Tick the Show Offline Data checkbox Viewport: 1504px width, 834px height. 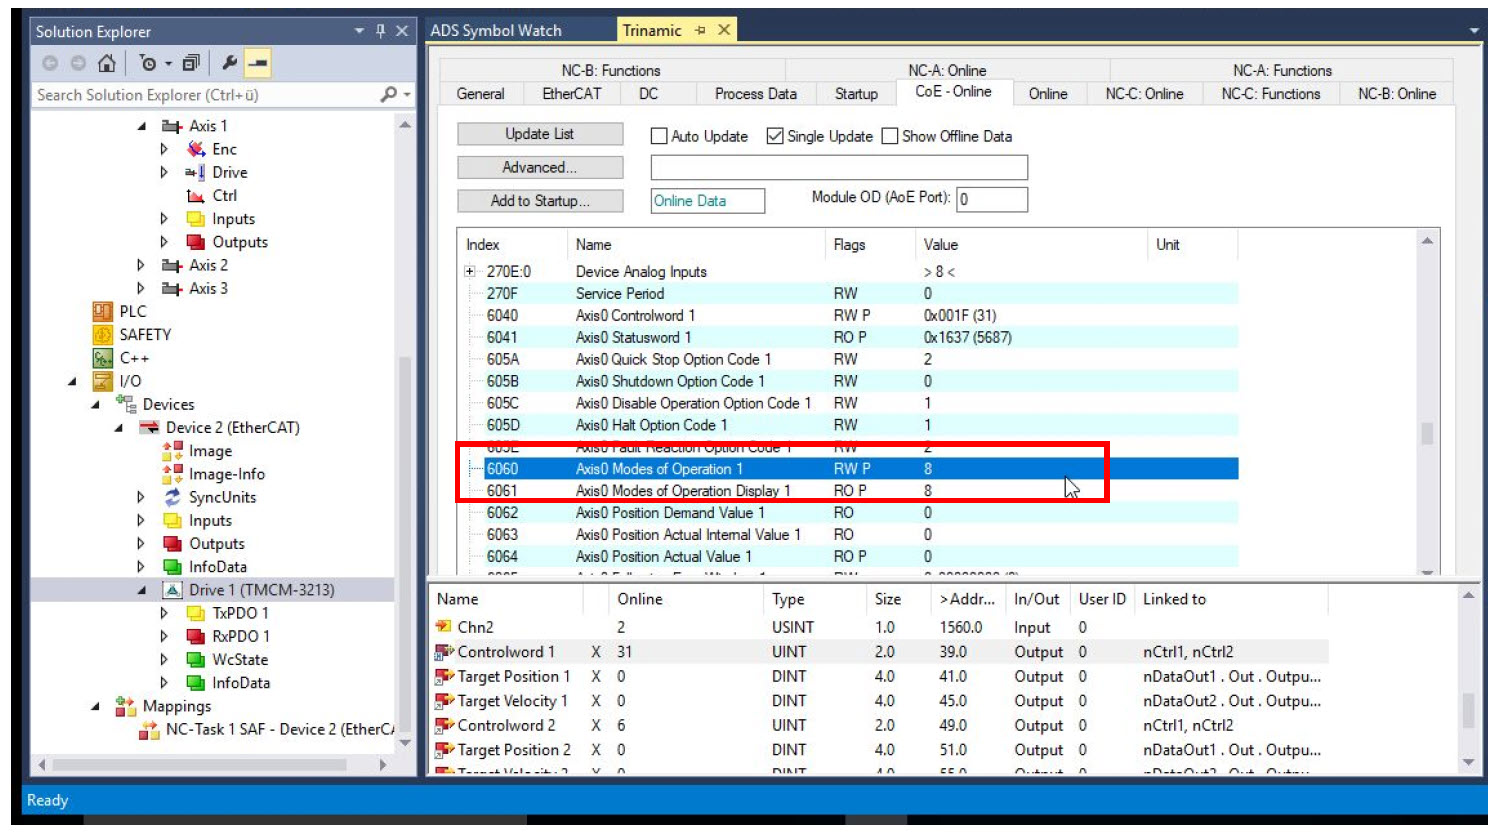890,136
